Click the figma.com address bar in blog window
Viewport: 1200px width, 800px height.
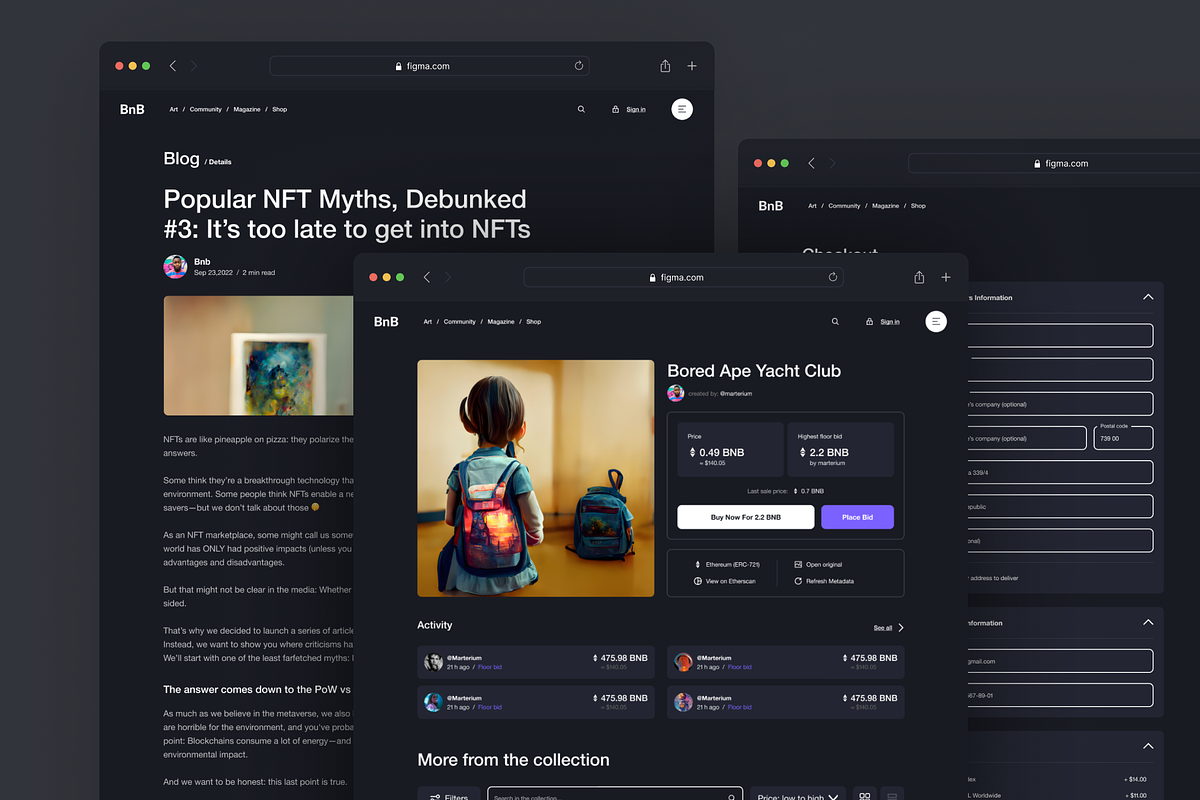click(x=429, y=66)
